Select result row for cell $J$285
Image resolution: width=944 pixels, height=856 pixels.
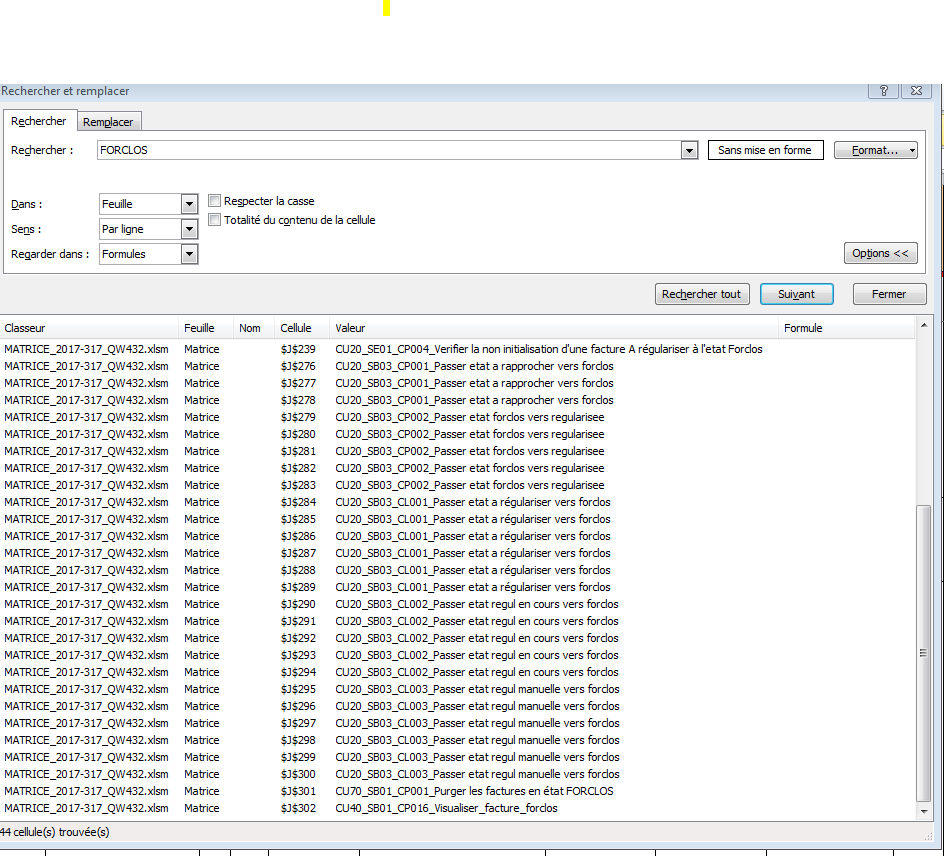[x=458, y=519]
